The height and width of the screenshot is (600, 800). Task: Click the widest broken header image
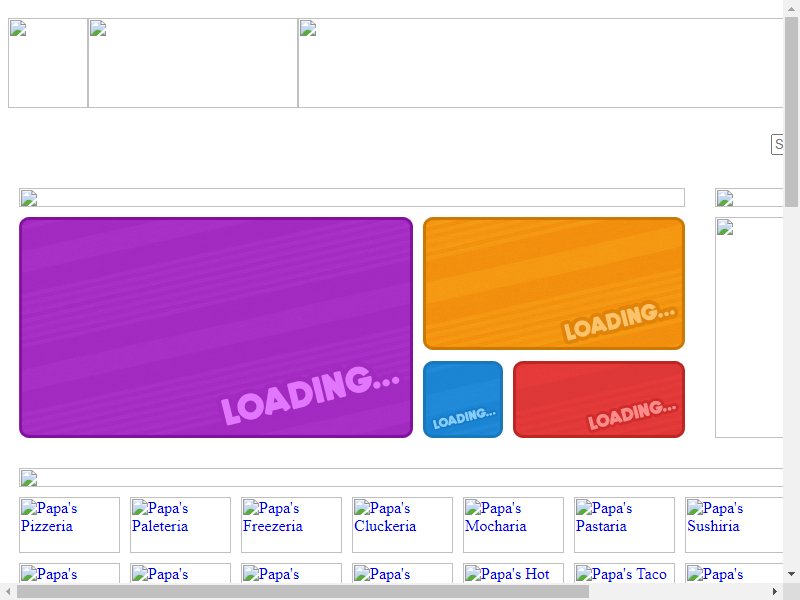coord(540,63)
